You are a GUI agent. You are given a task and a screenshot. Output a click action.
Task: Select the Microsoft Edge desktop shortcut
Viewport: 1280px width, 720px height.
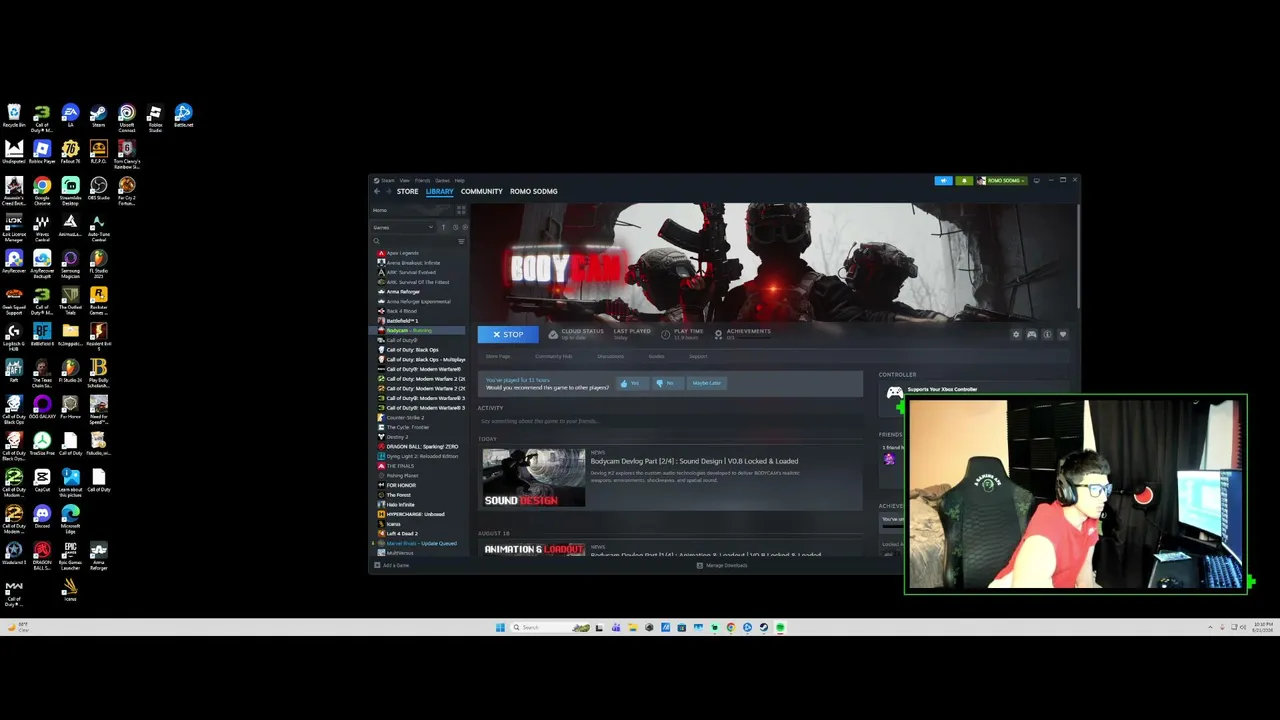pyautogui.click(x=70, y=518)
